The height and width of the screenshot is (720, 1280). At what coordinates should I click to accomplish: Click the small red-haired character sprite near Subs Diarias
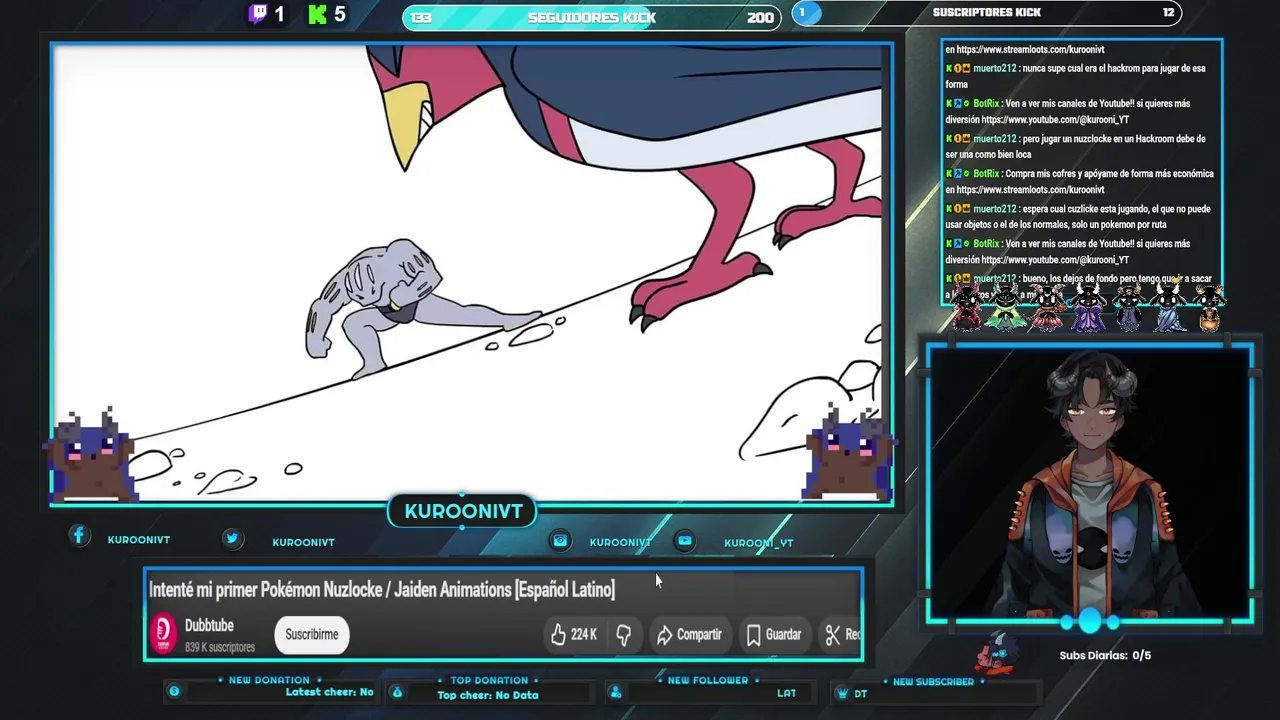coord(997,652)
